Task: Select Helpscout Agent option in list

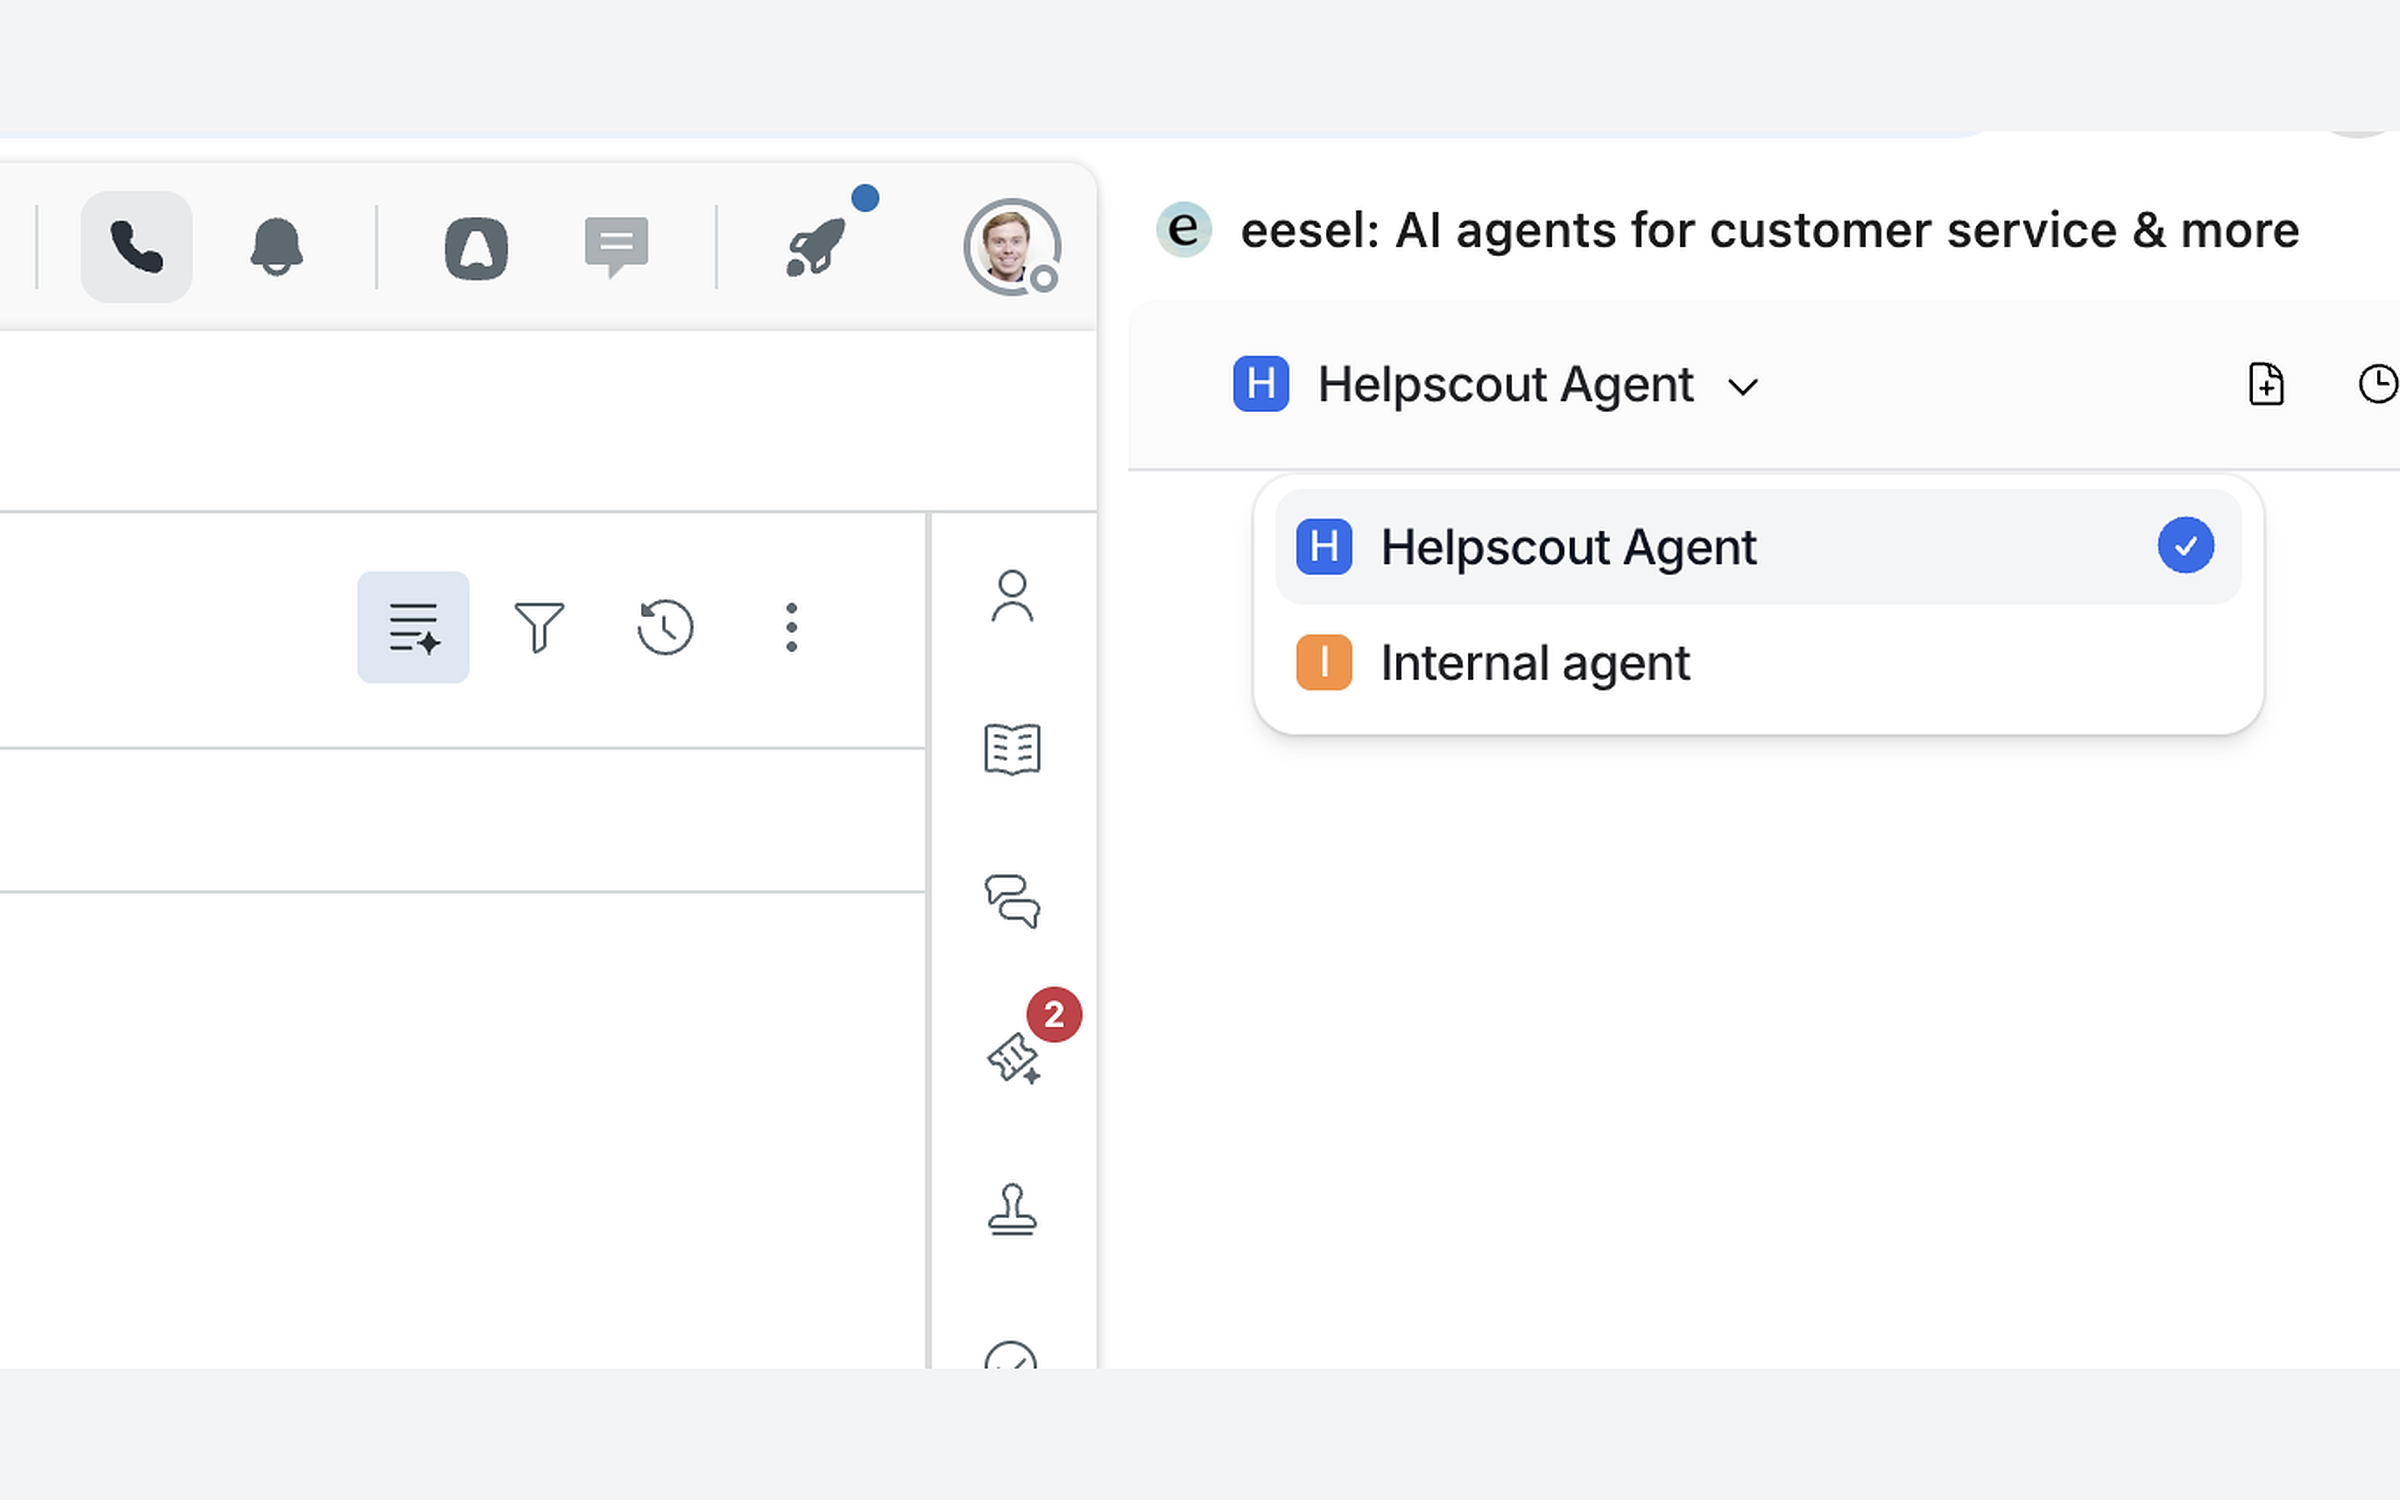Action: pos(1758,546)
